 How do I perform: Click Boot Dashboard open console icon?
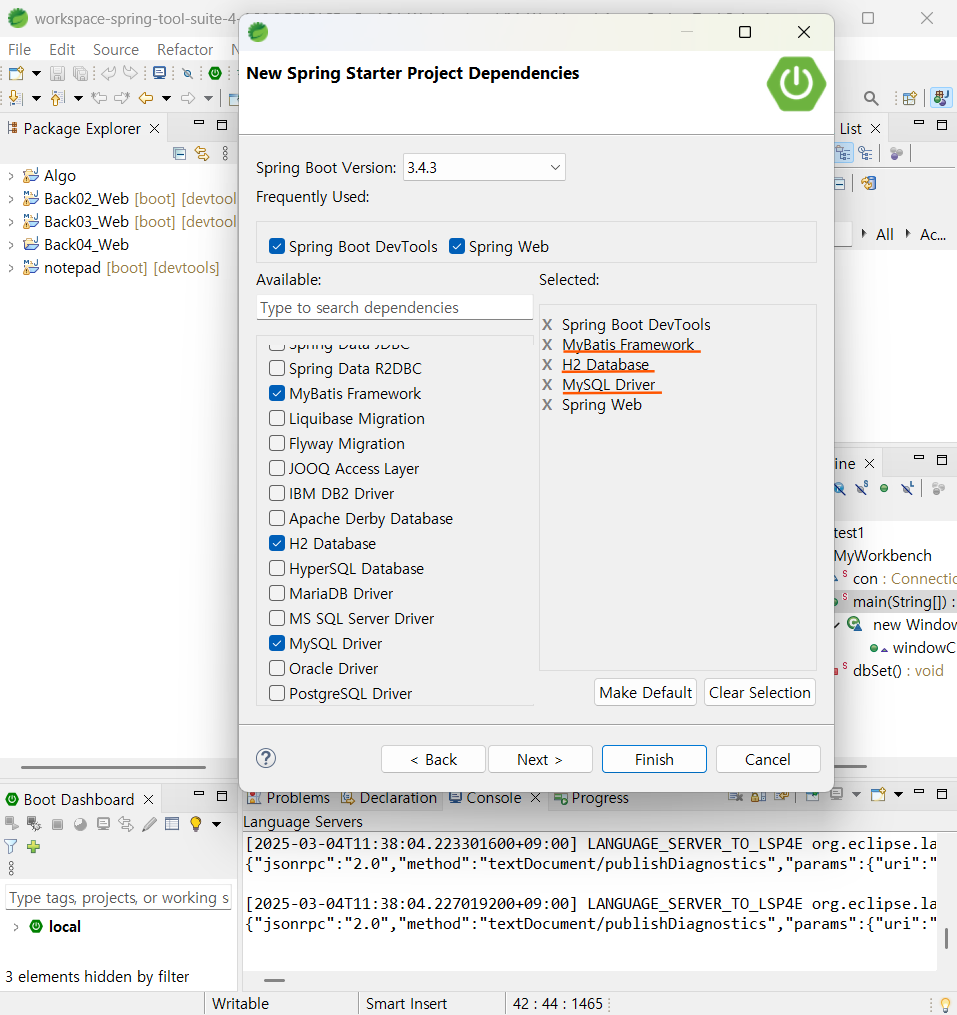(103, 824)
